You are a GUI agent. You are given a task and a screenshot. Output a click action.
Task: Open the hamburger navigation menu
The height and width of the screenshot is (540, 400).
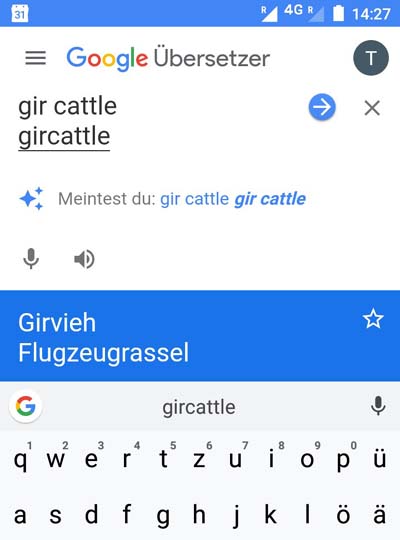(x=35, y=58)
